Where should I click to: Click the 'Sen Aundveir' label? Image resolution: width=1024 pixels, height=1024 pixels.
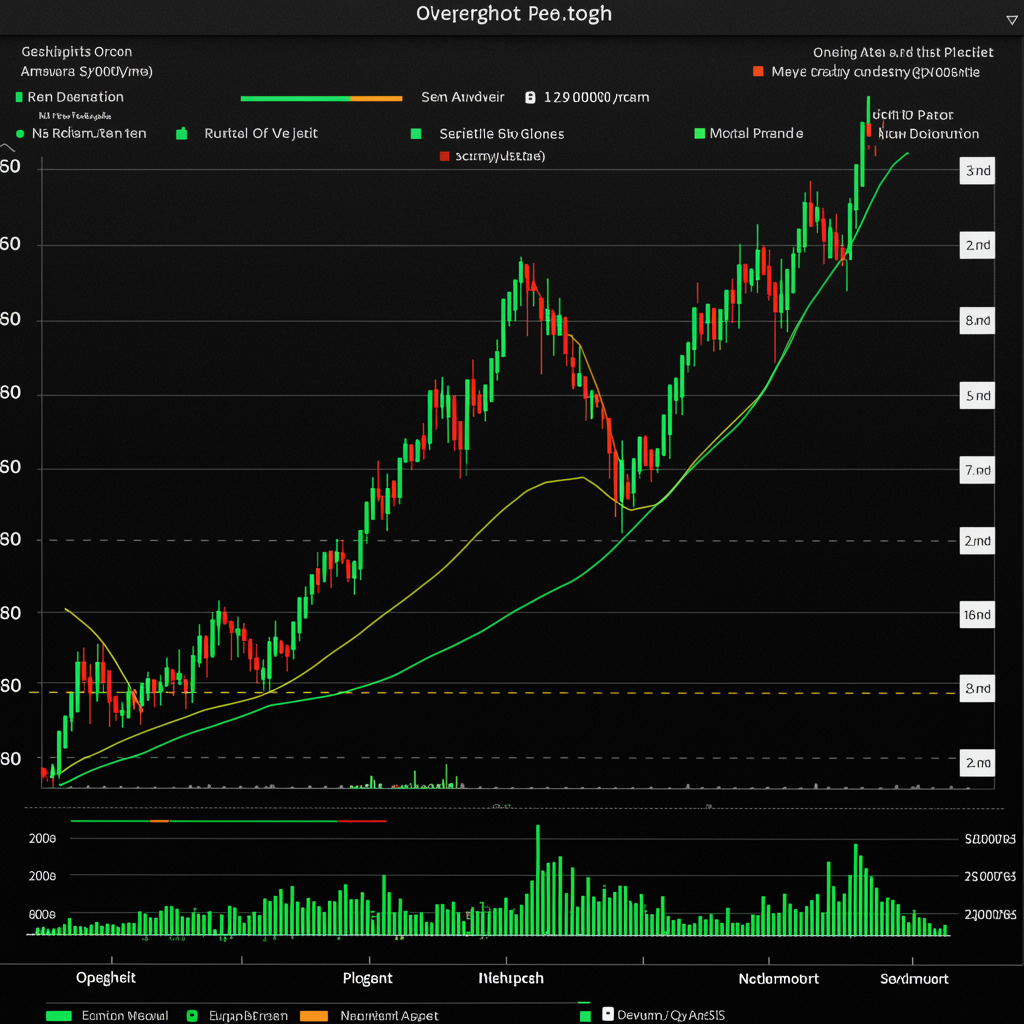pyautogui.click(x=462, y=97)
